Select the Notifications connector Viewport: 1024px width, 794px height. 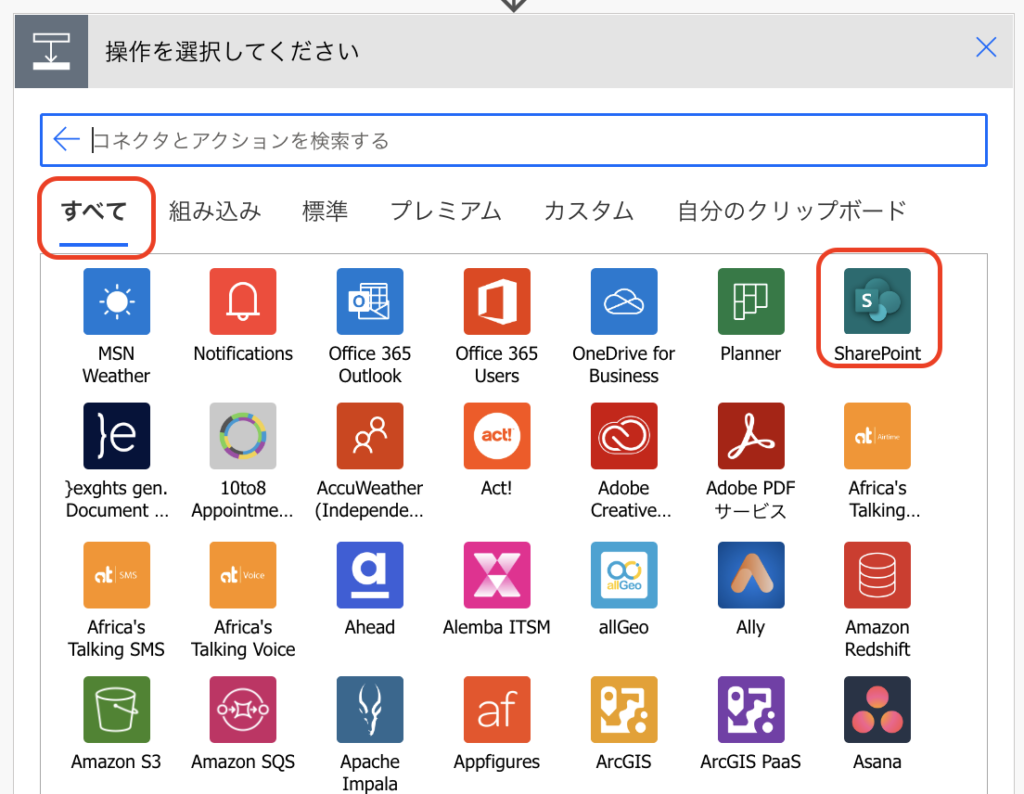pos(243,301)
